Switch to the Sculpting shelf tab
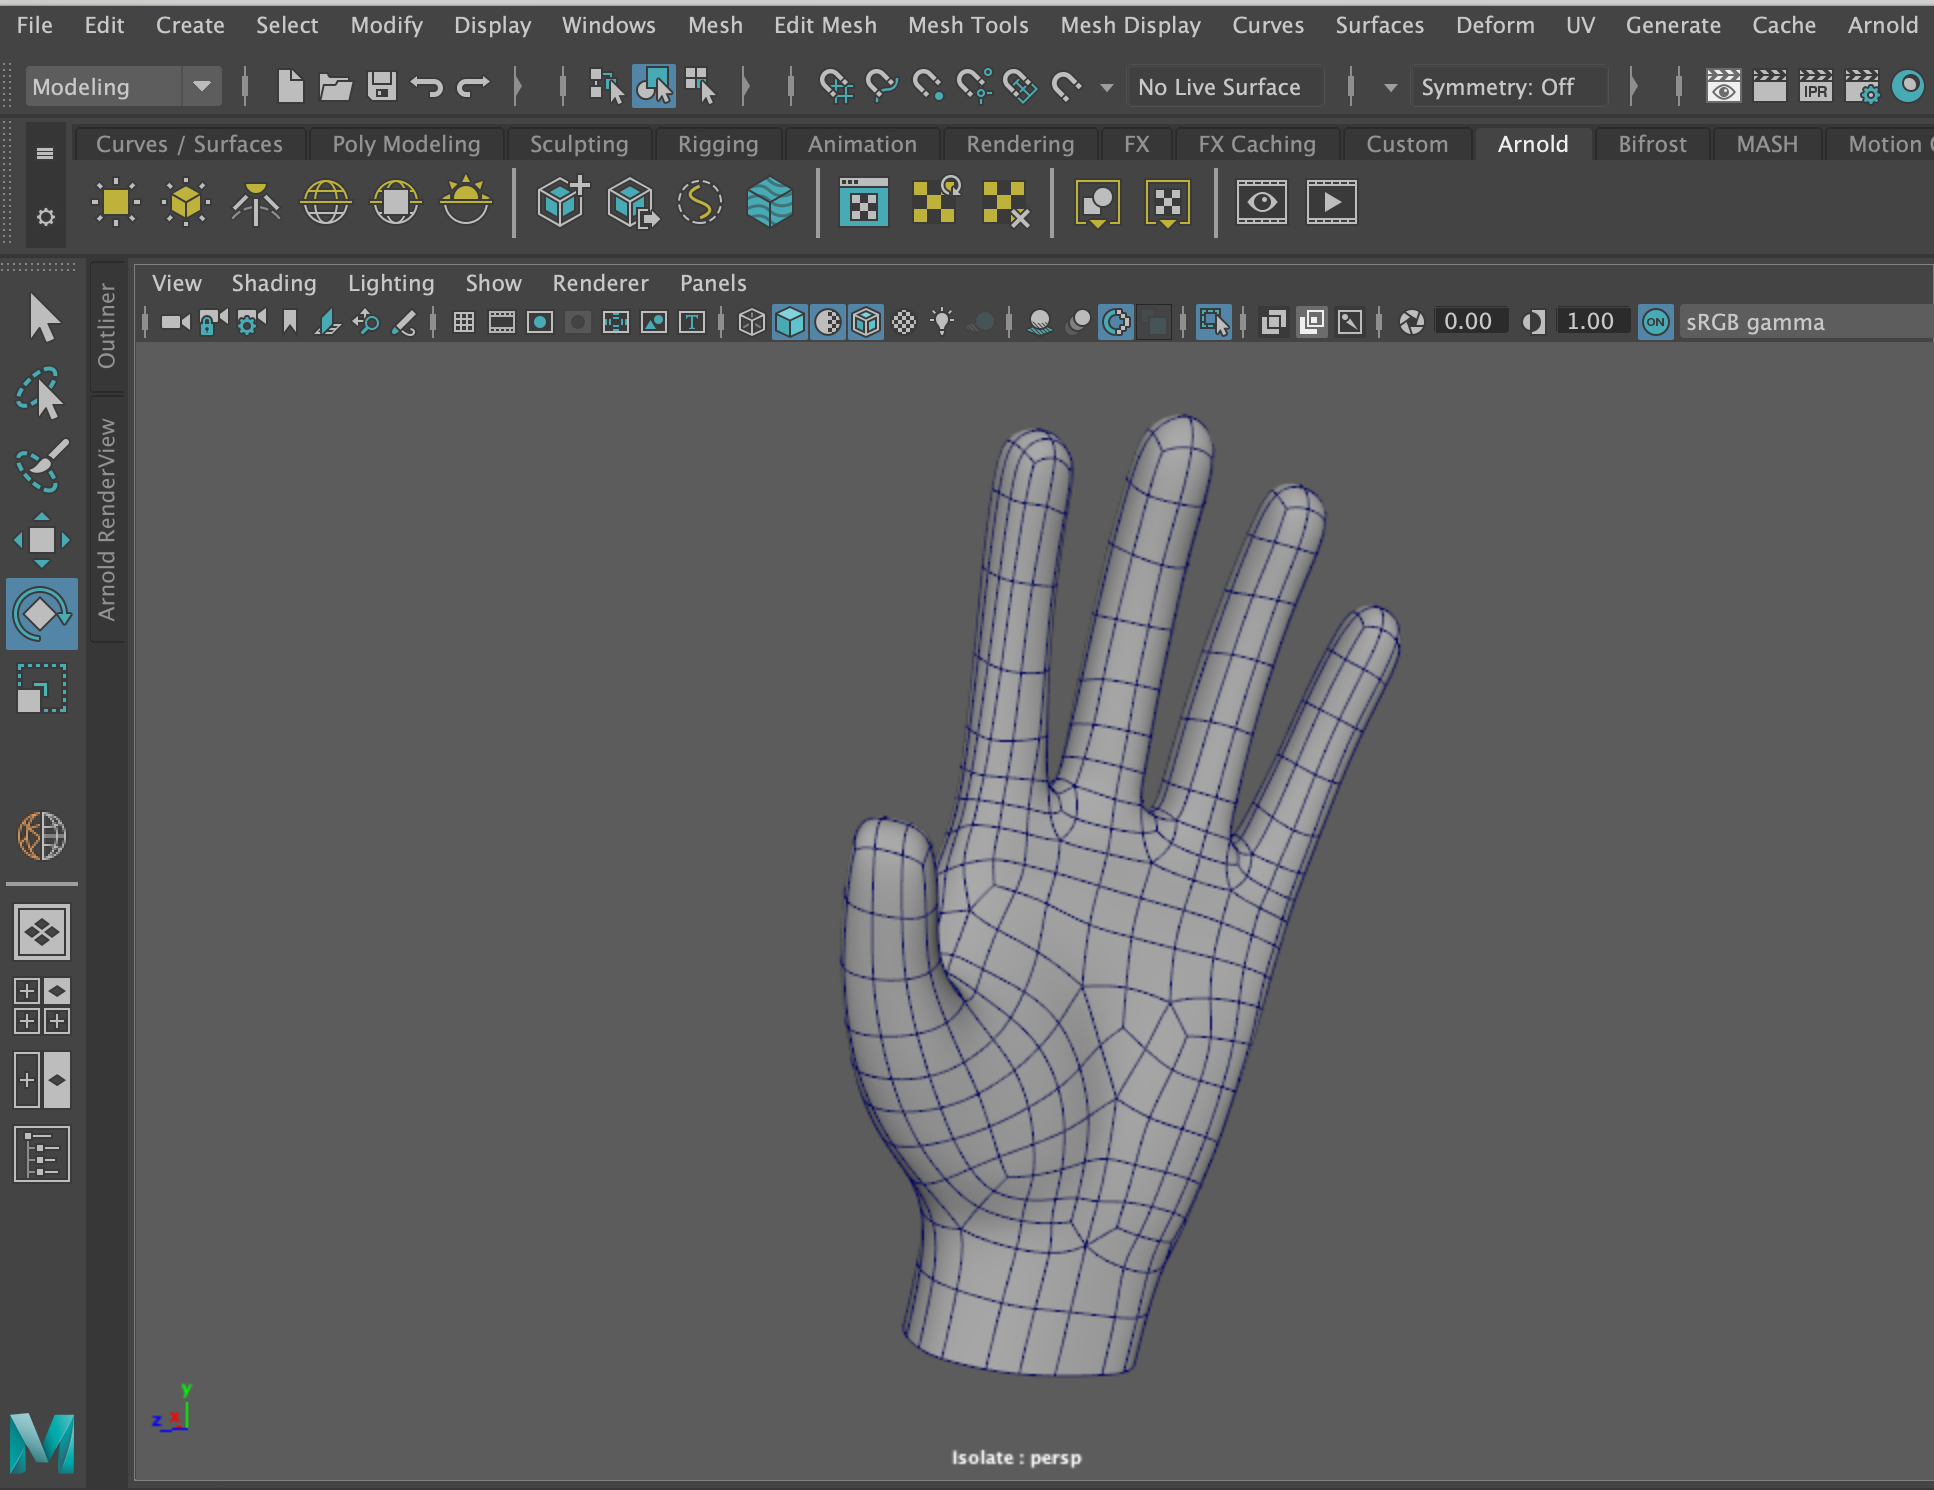The height and width of the screenshot is (1490, 1934). coord(578,144)
